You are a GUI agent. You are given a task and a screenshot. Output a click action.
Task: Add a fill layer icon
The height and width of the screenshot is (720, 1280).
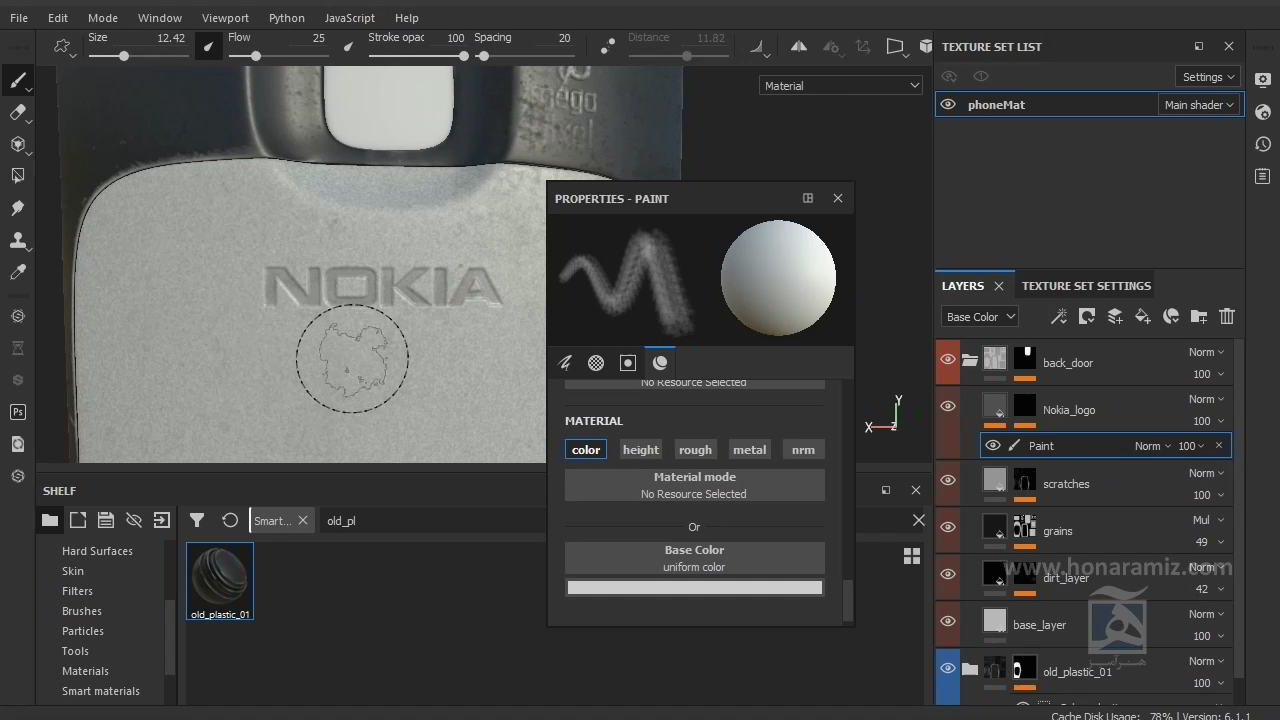pos(1143,316)
